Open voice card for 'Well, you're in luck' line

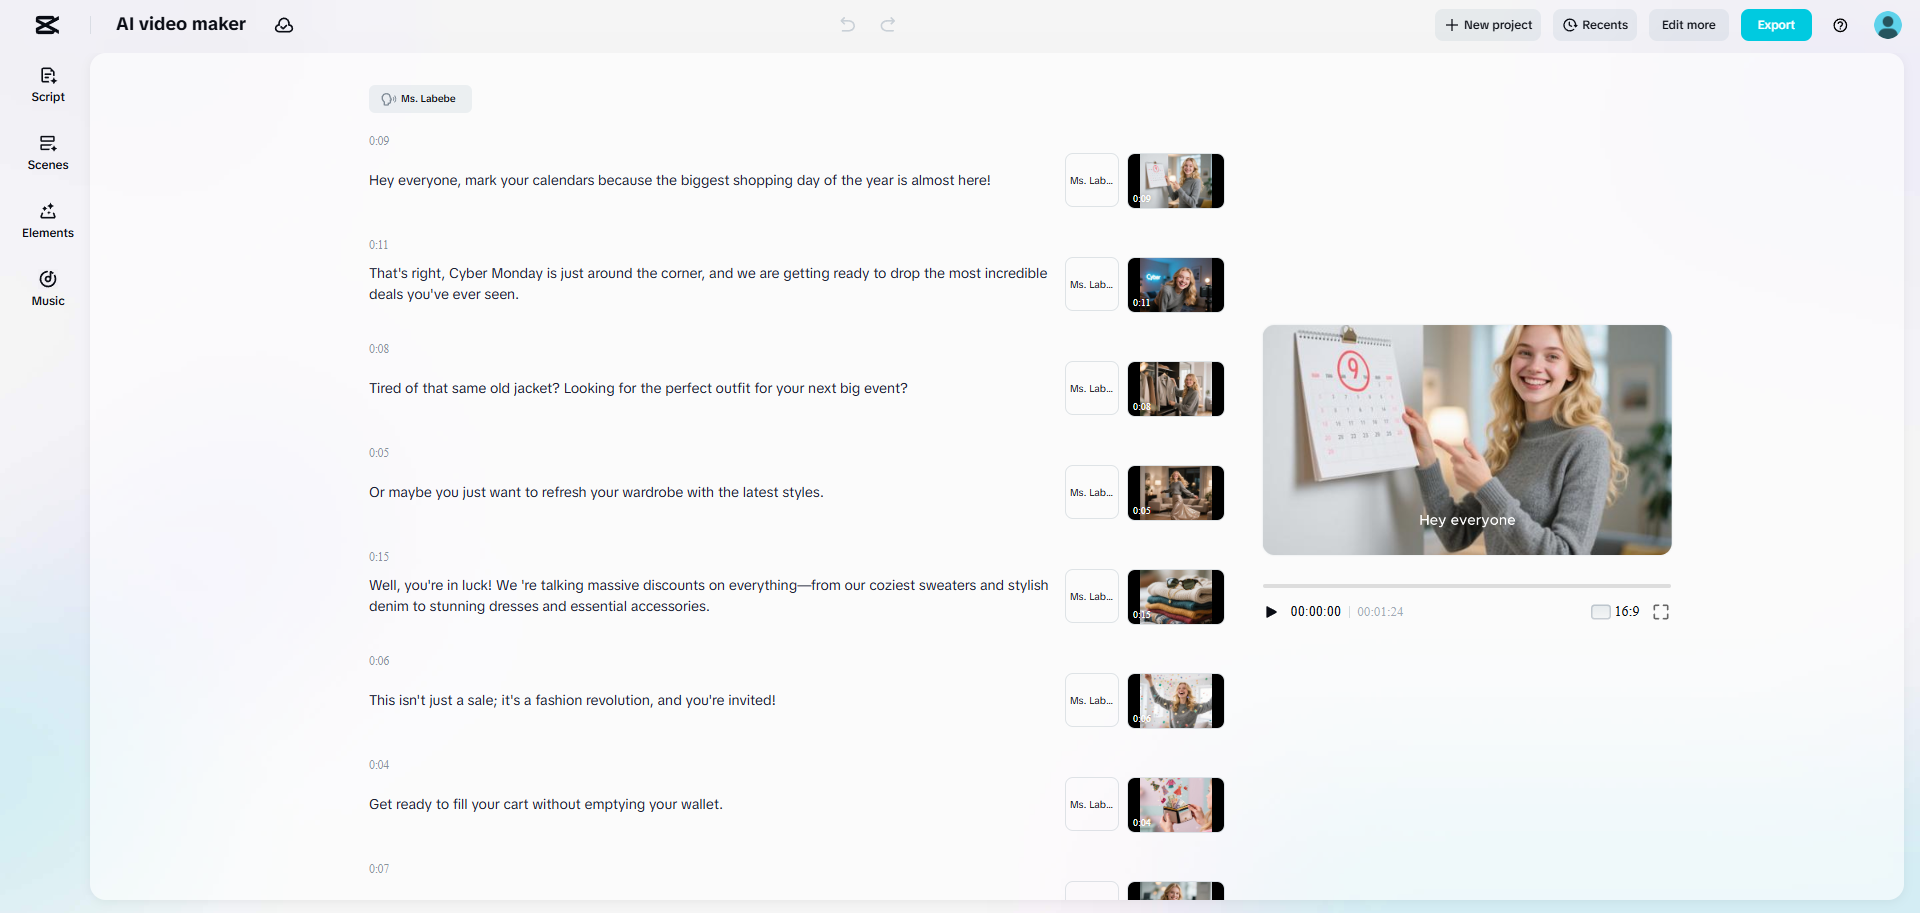[1092, 596]
